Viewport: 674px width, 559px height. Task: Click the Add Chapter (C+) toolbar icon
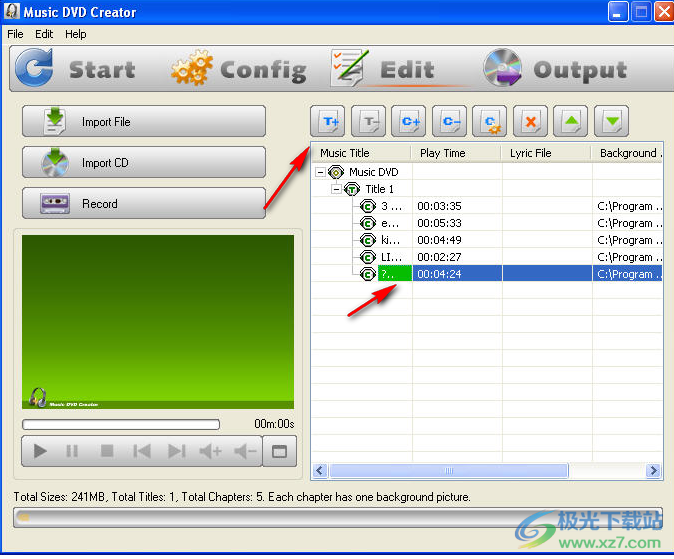coord(409,121)
